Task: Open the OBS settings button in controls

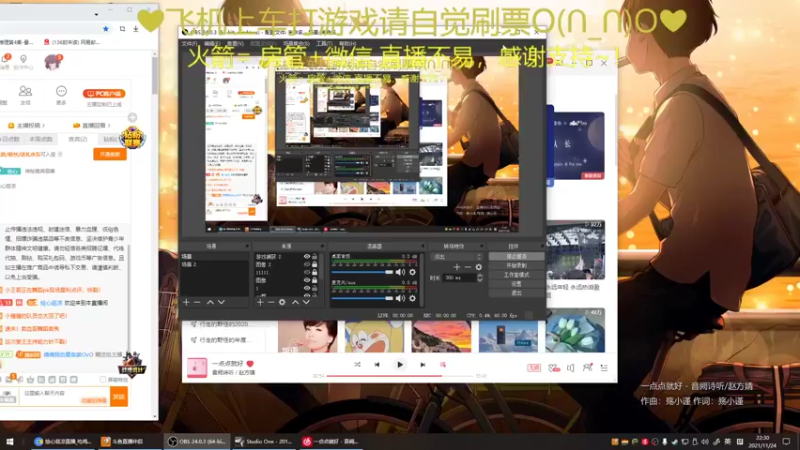Action: point(516,284)
